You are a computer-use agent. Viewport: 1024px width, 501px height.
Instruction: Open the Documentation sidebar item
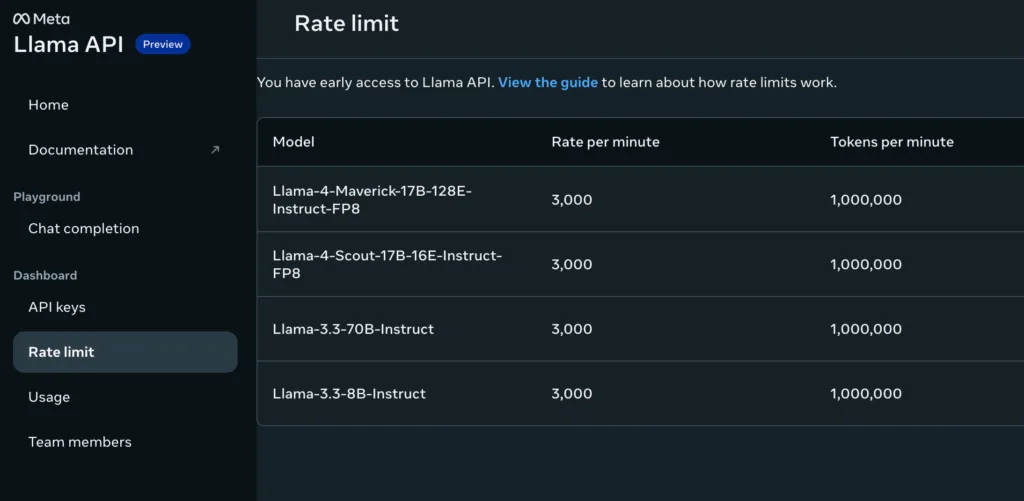pyautogui.click(x=80, y=150)
